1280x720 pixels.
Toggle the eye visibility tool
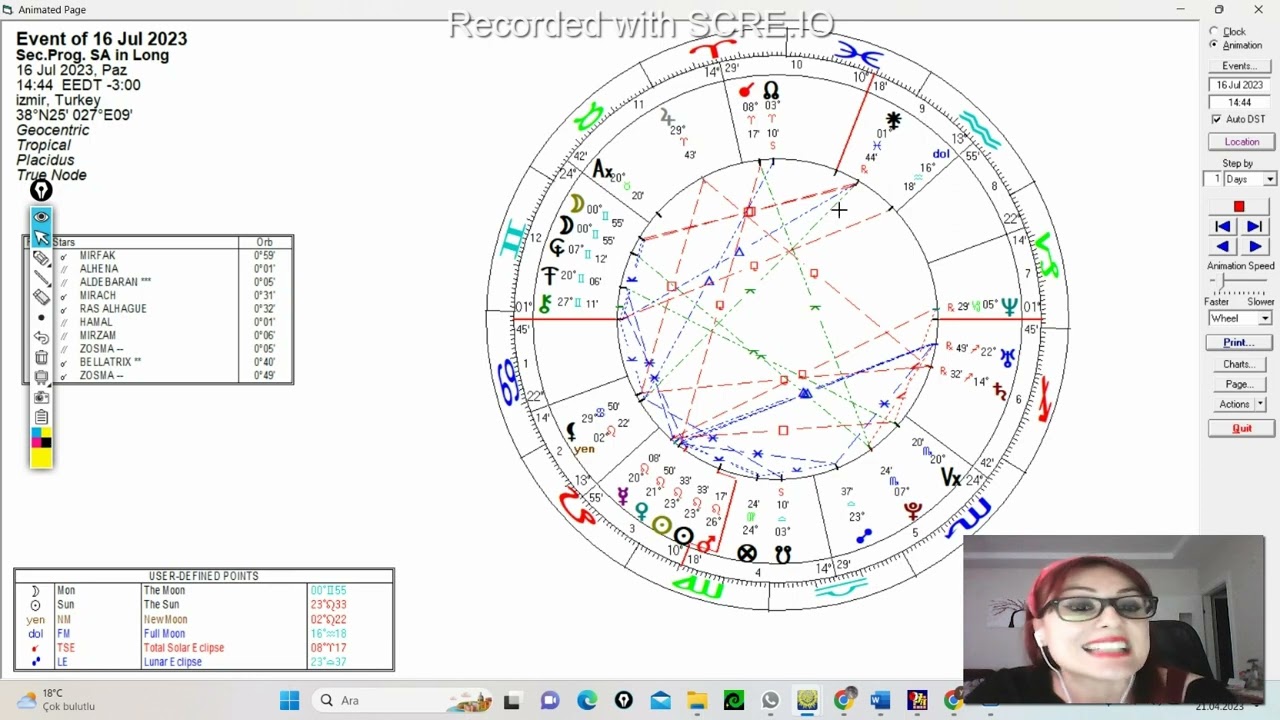[41, 216]
